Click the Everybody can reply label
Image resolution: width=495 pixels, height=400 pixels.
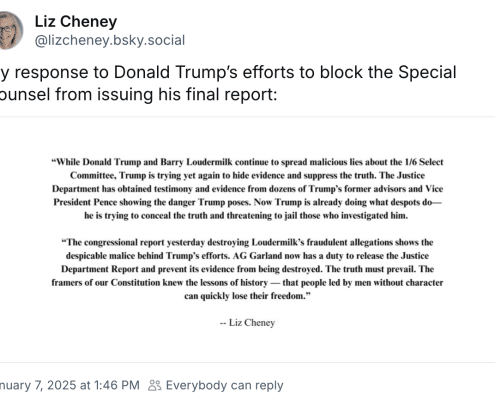point(225,385)
